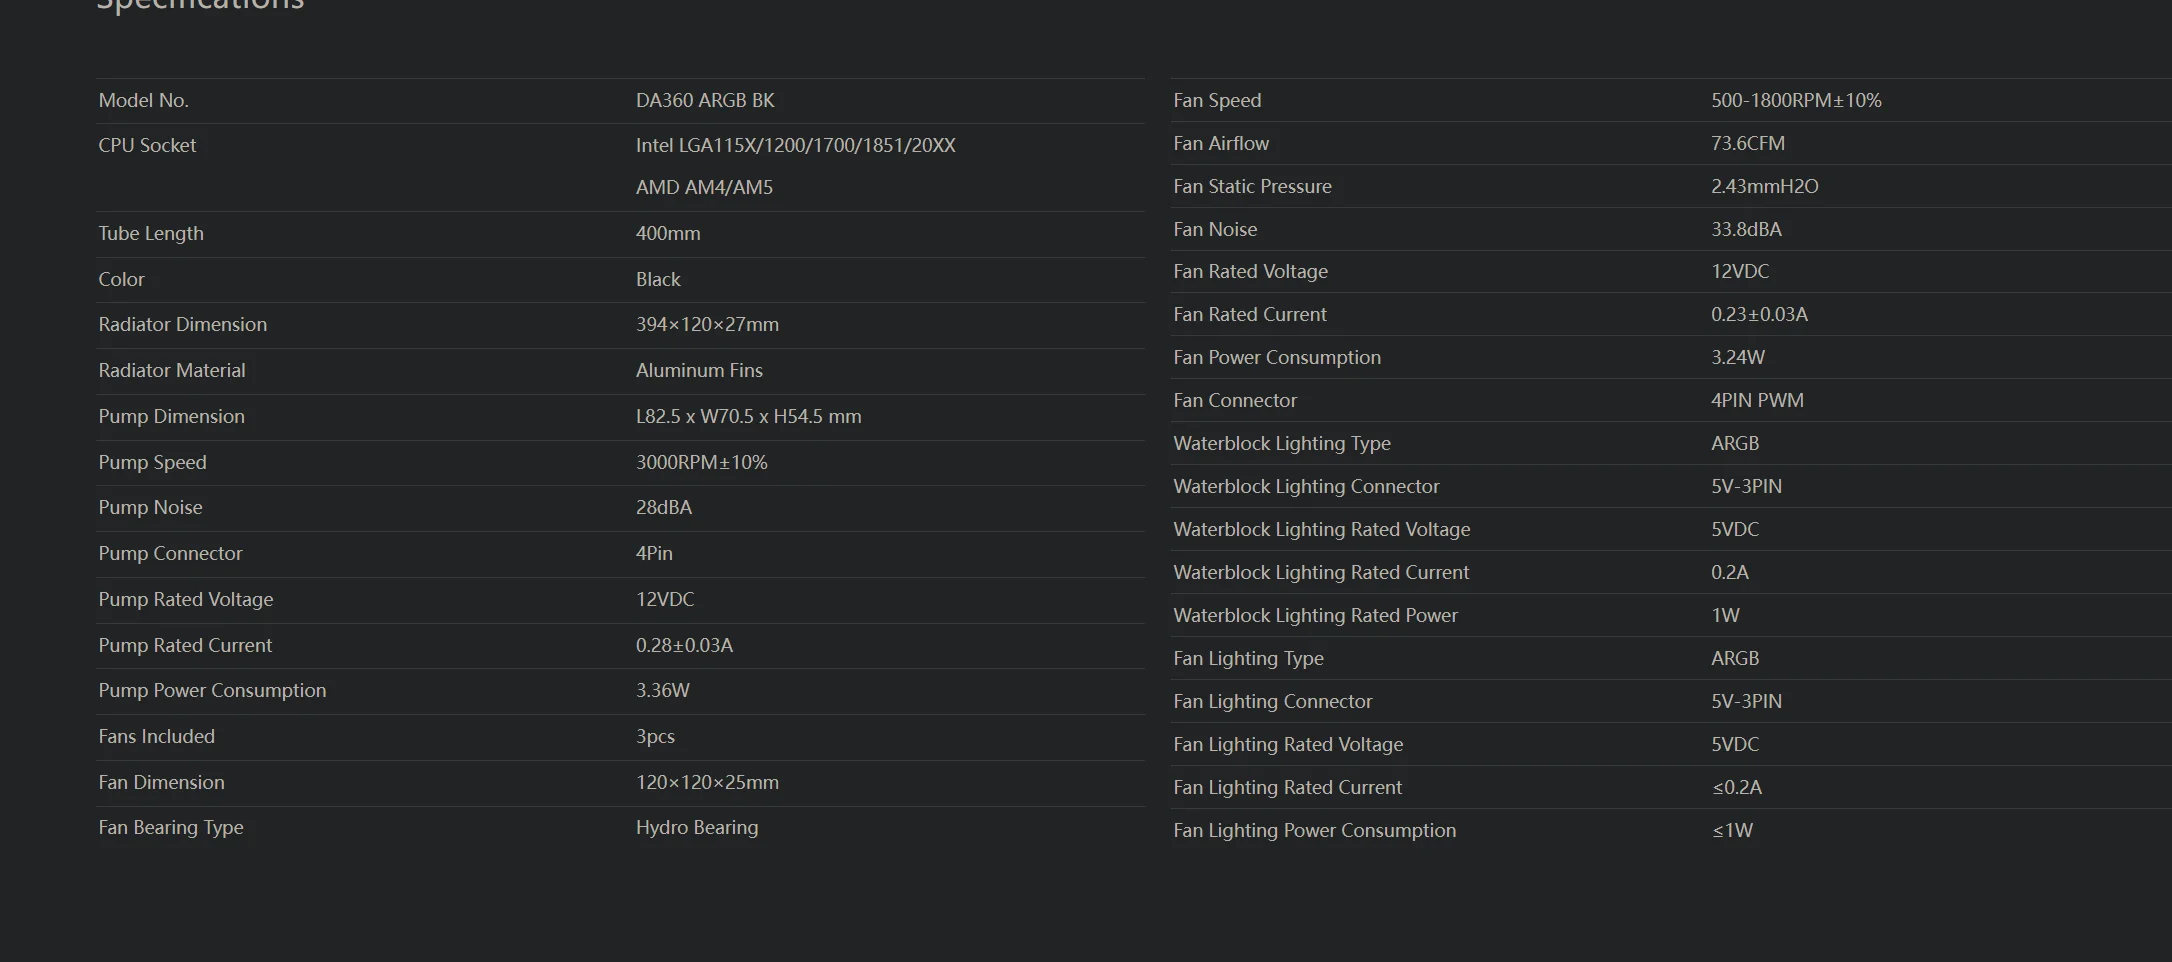Click the Intel LGA115X/1200/1700/1851/20XX text

796,145
